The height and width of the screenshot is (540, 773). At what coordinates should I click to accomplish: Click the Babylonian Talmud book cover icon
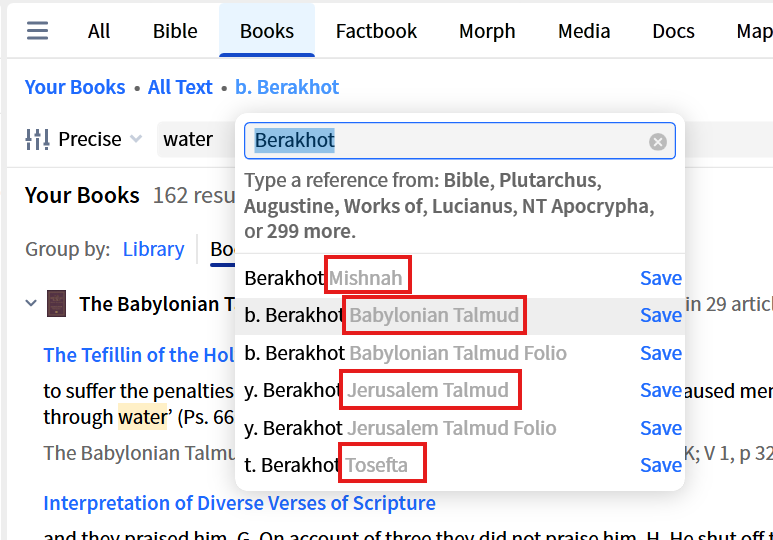(x=56, y=303)
